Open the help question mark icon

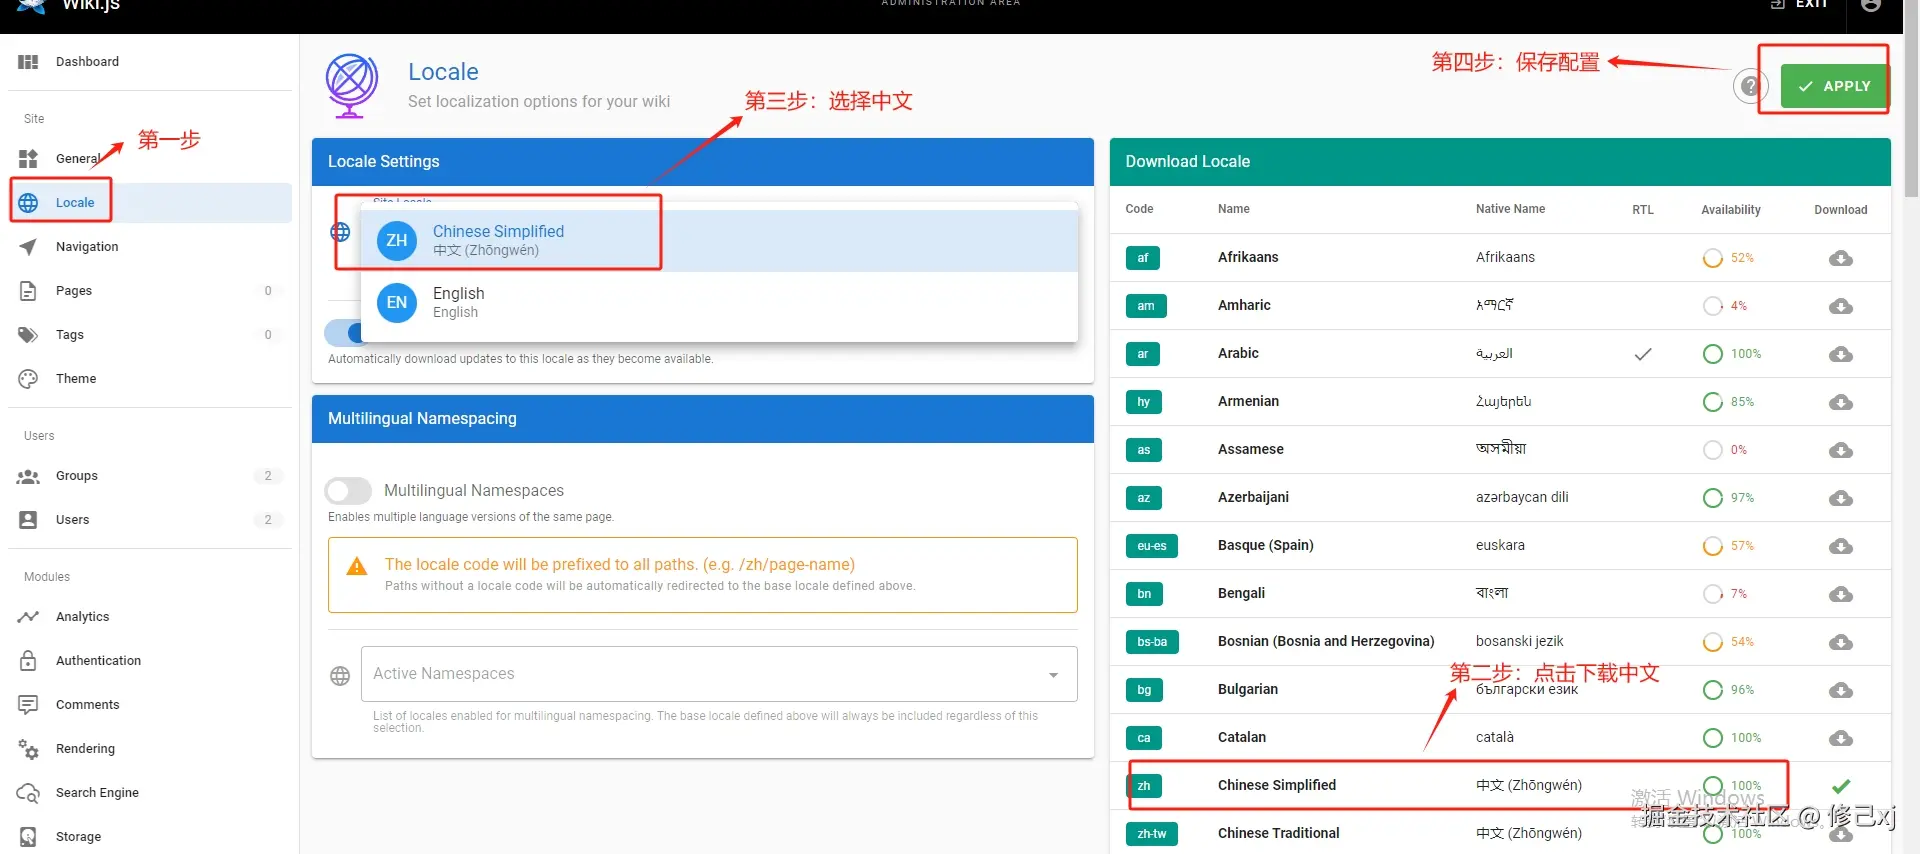coord(1750,87)
